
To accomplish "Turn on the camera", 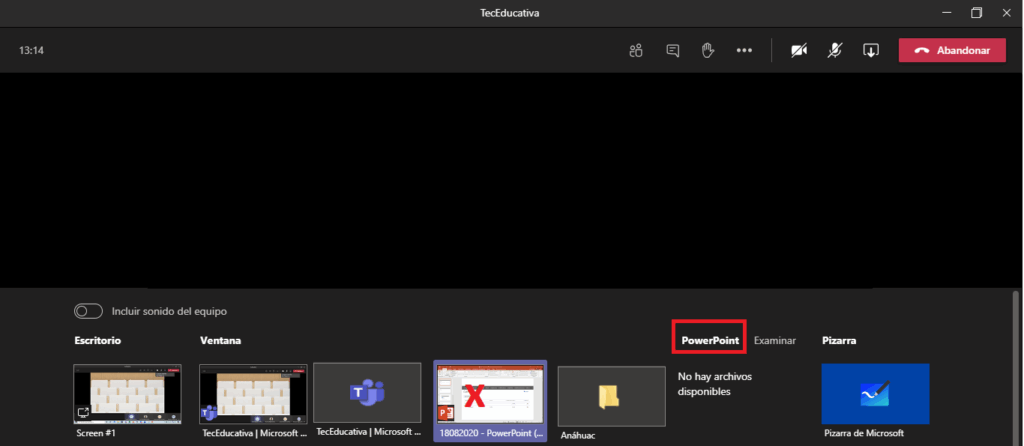I will tap(799, 51).
